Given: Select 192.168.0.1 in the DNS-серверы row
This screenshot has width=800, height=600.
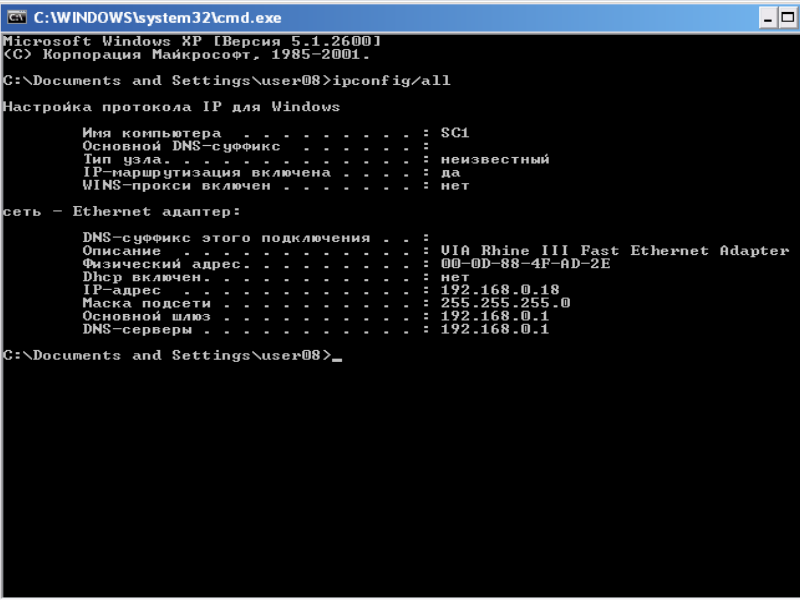Looking at the screenshot, I should pos(495,330).
